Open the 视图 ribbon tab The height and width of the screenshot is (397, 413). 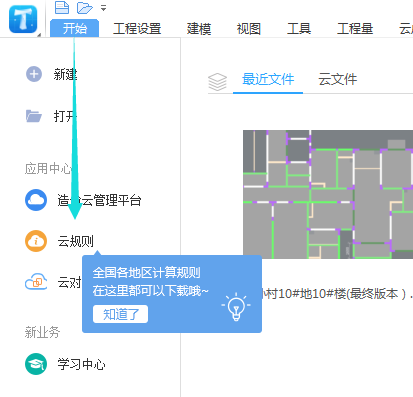click(249, 29)
